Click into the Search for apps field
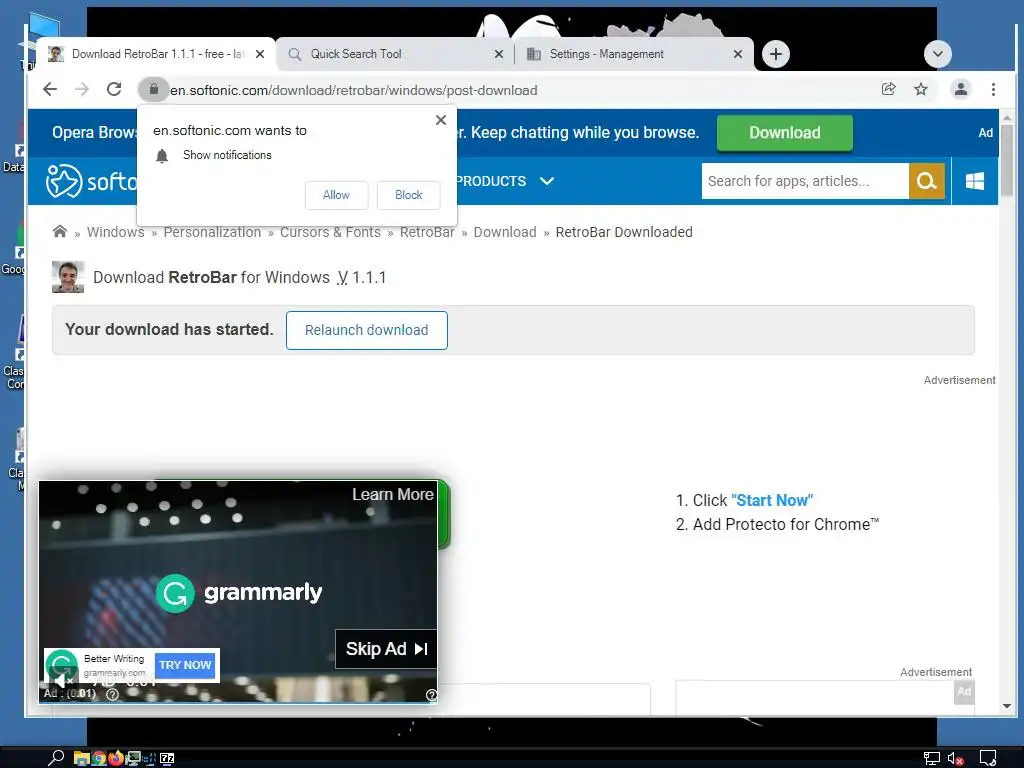This screenshot has width=1024, height=768. pos(805,181)
